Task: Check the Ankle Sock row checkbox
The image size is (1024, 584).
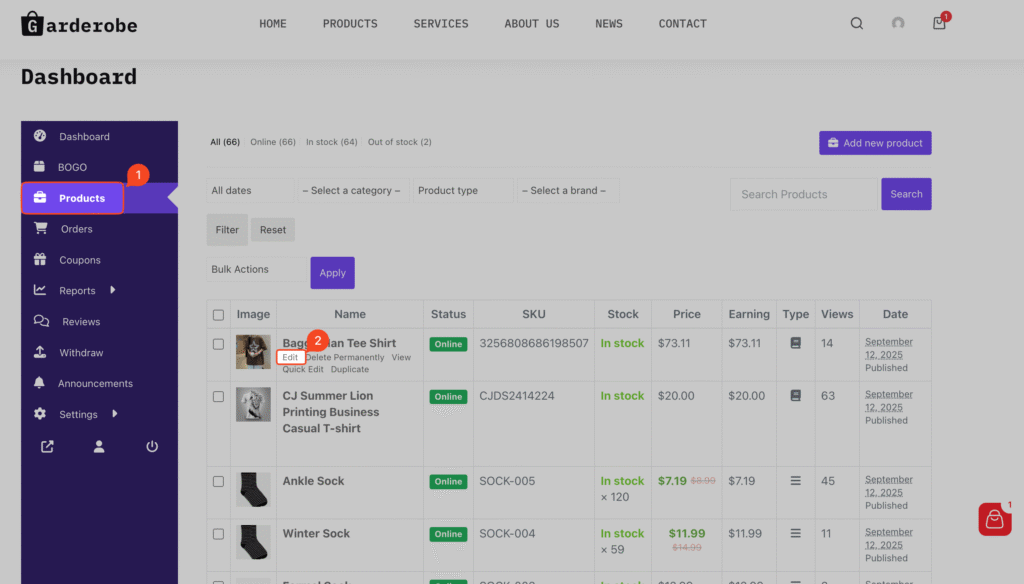Action: point(219,481)
